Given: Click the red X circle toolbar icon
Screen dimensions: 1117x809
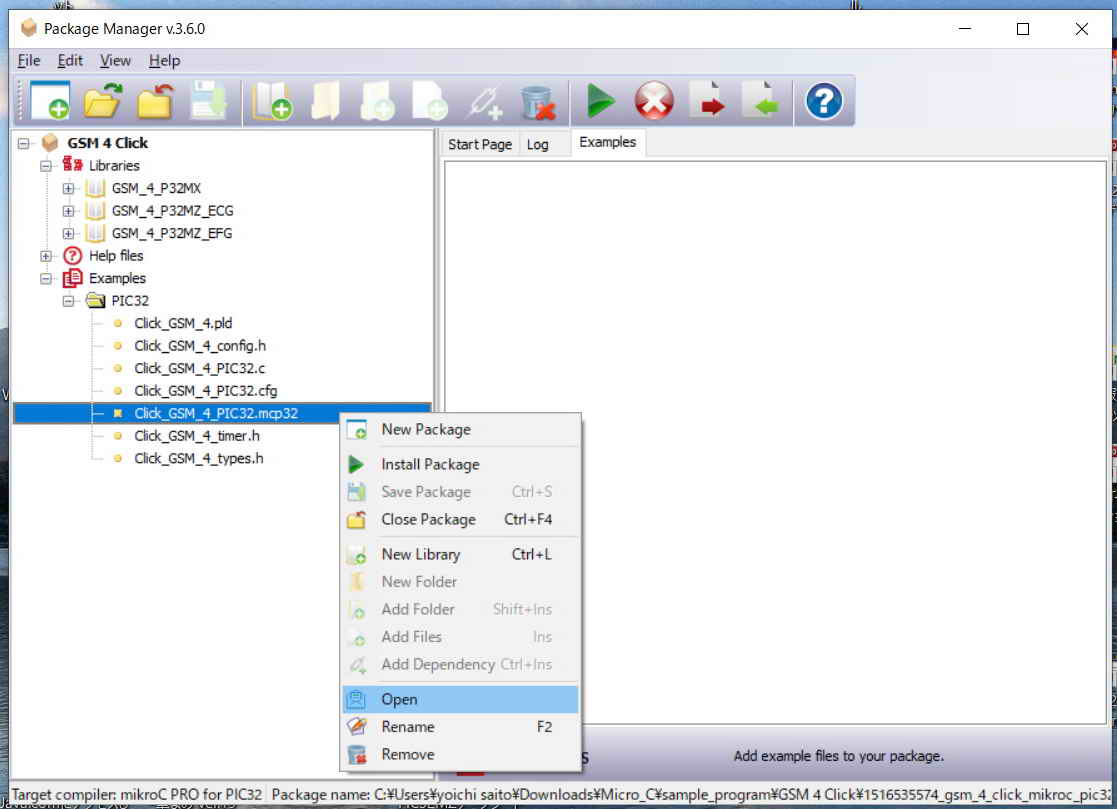Looking at the screenshot, I should pyautogui.click(x=654, y=101).
